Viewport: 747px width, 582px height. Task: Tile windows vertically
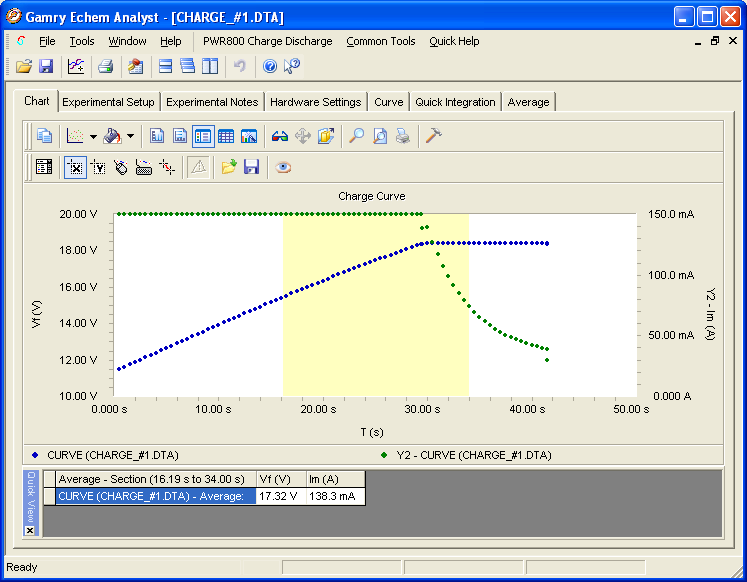210,66
